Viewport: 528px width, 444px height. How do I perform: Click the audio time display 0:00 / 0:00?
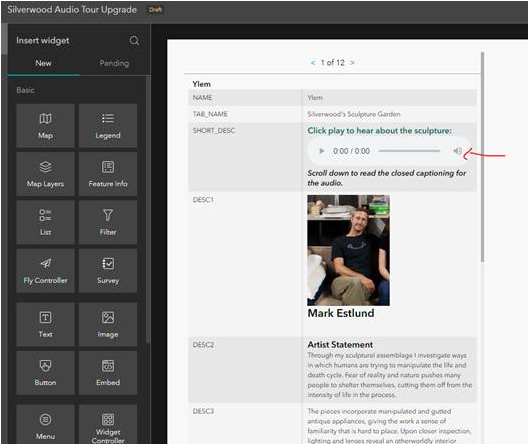click(351, 151)
